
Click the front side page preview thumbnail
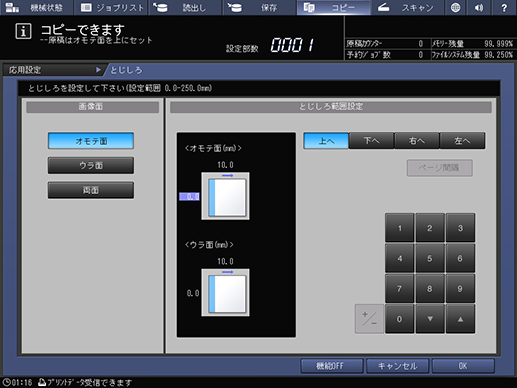[225, 196]
